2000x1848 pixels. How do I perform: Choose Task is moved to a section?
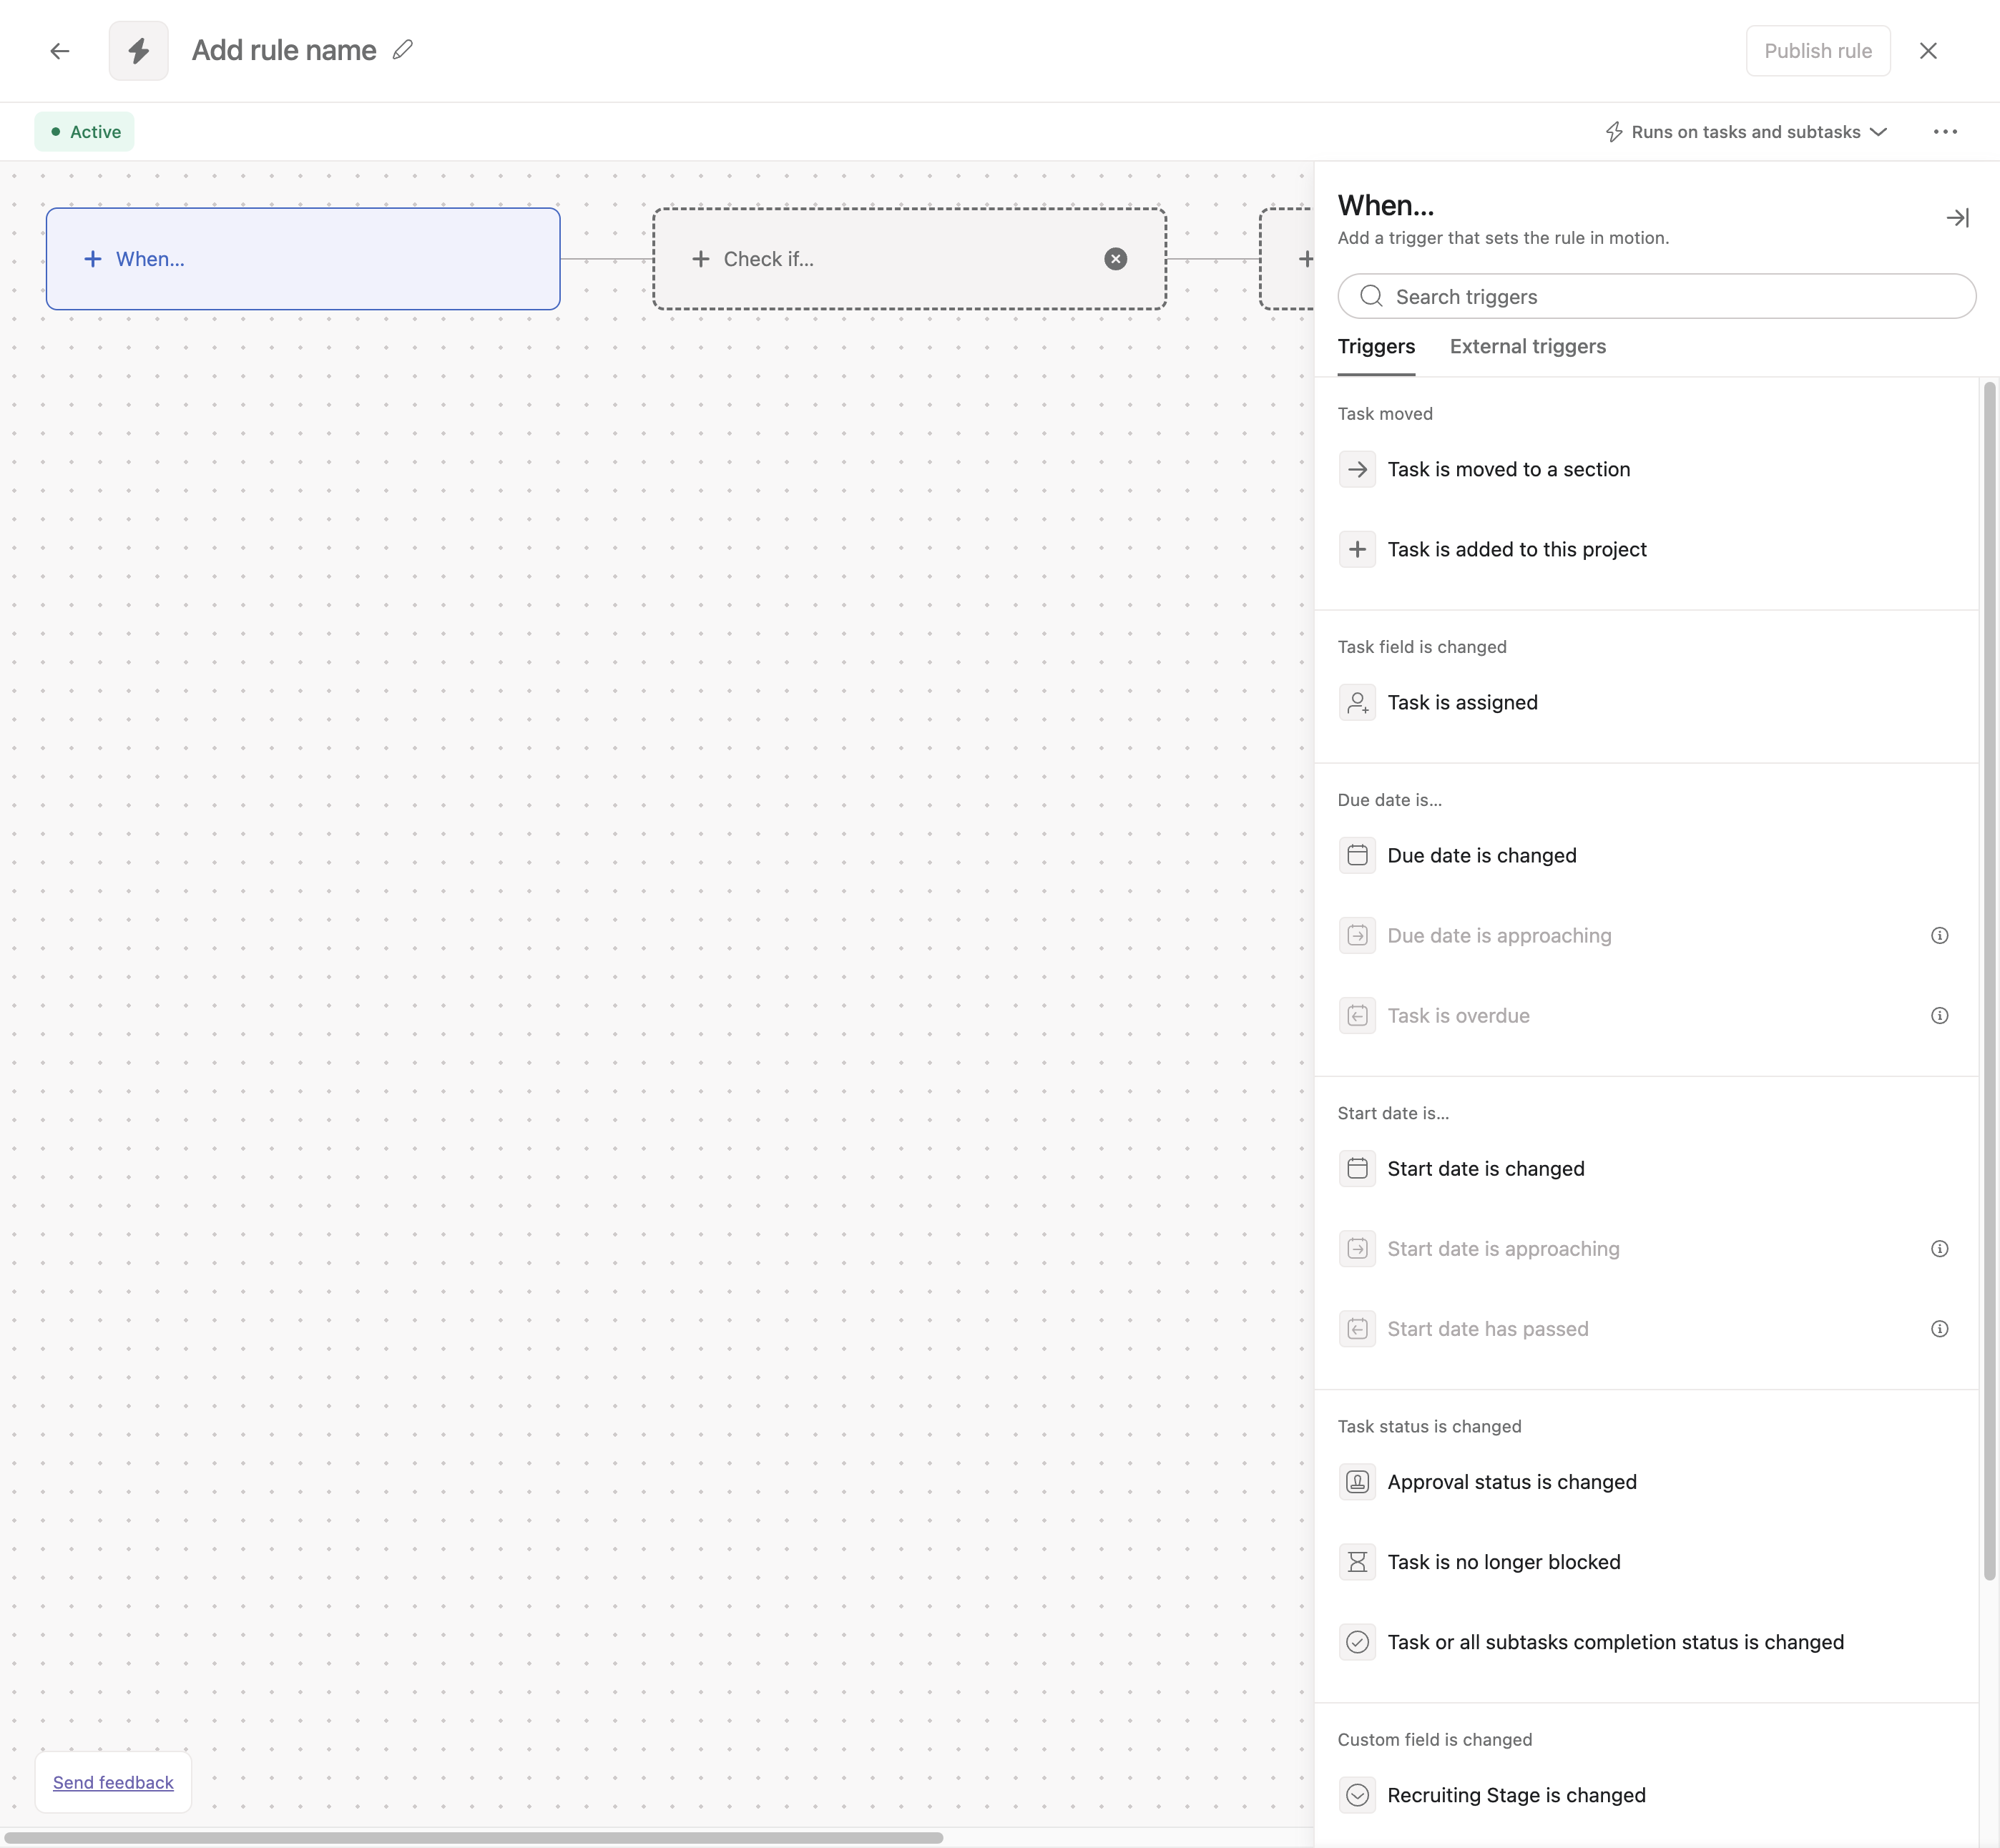pos(1645,469)
